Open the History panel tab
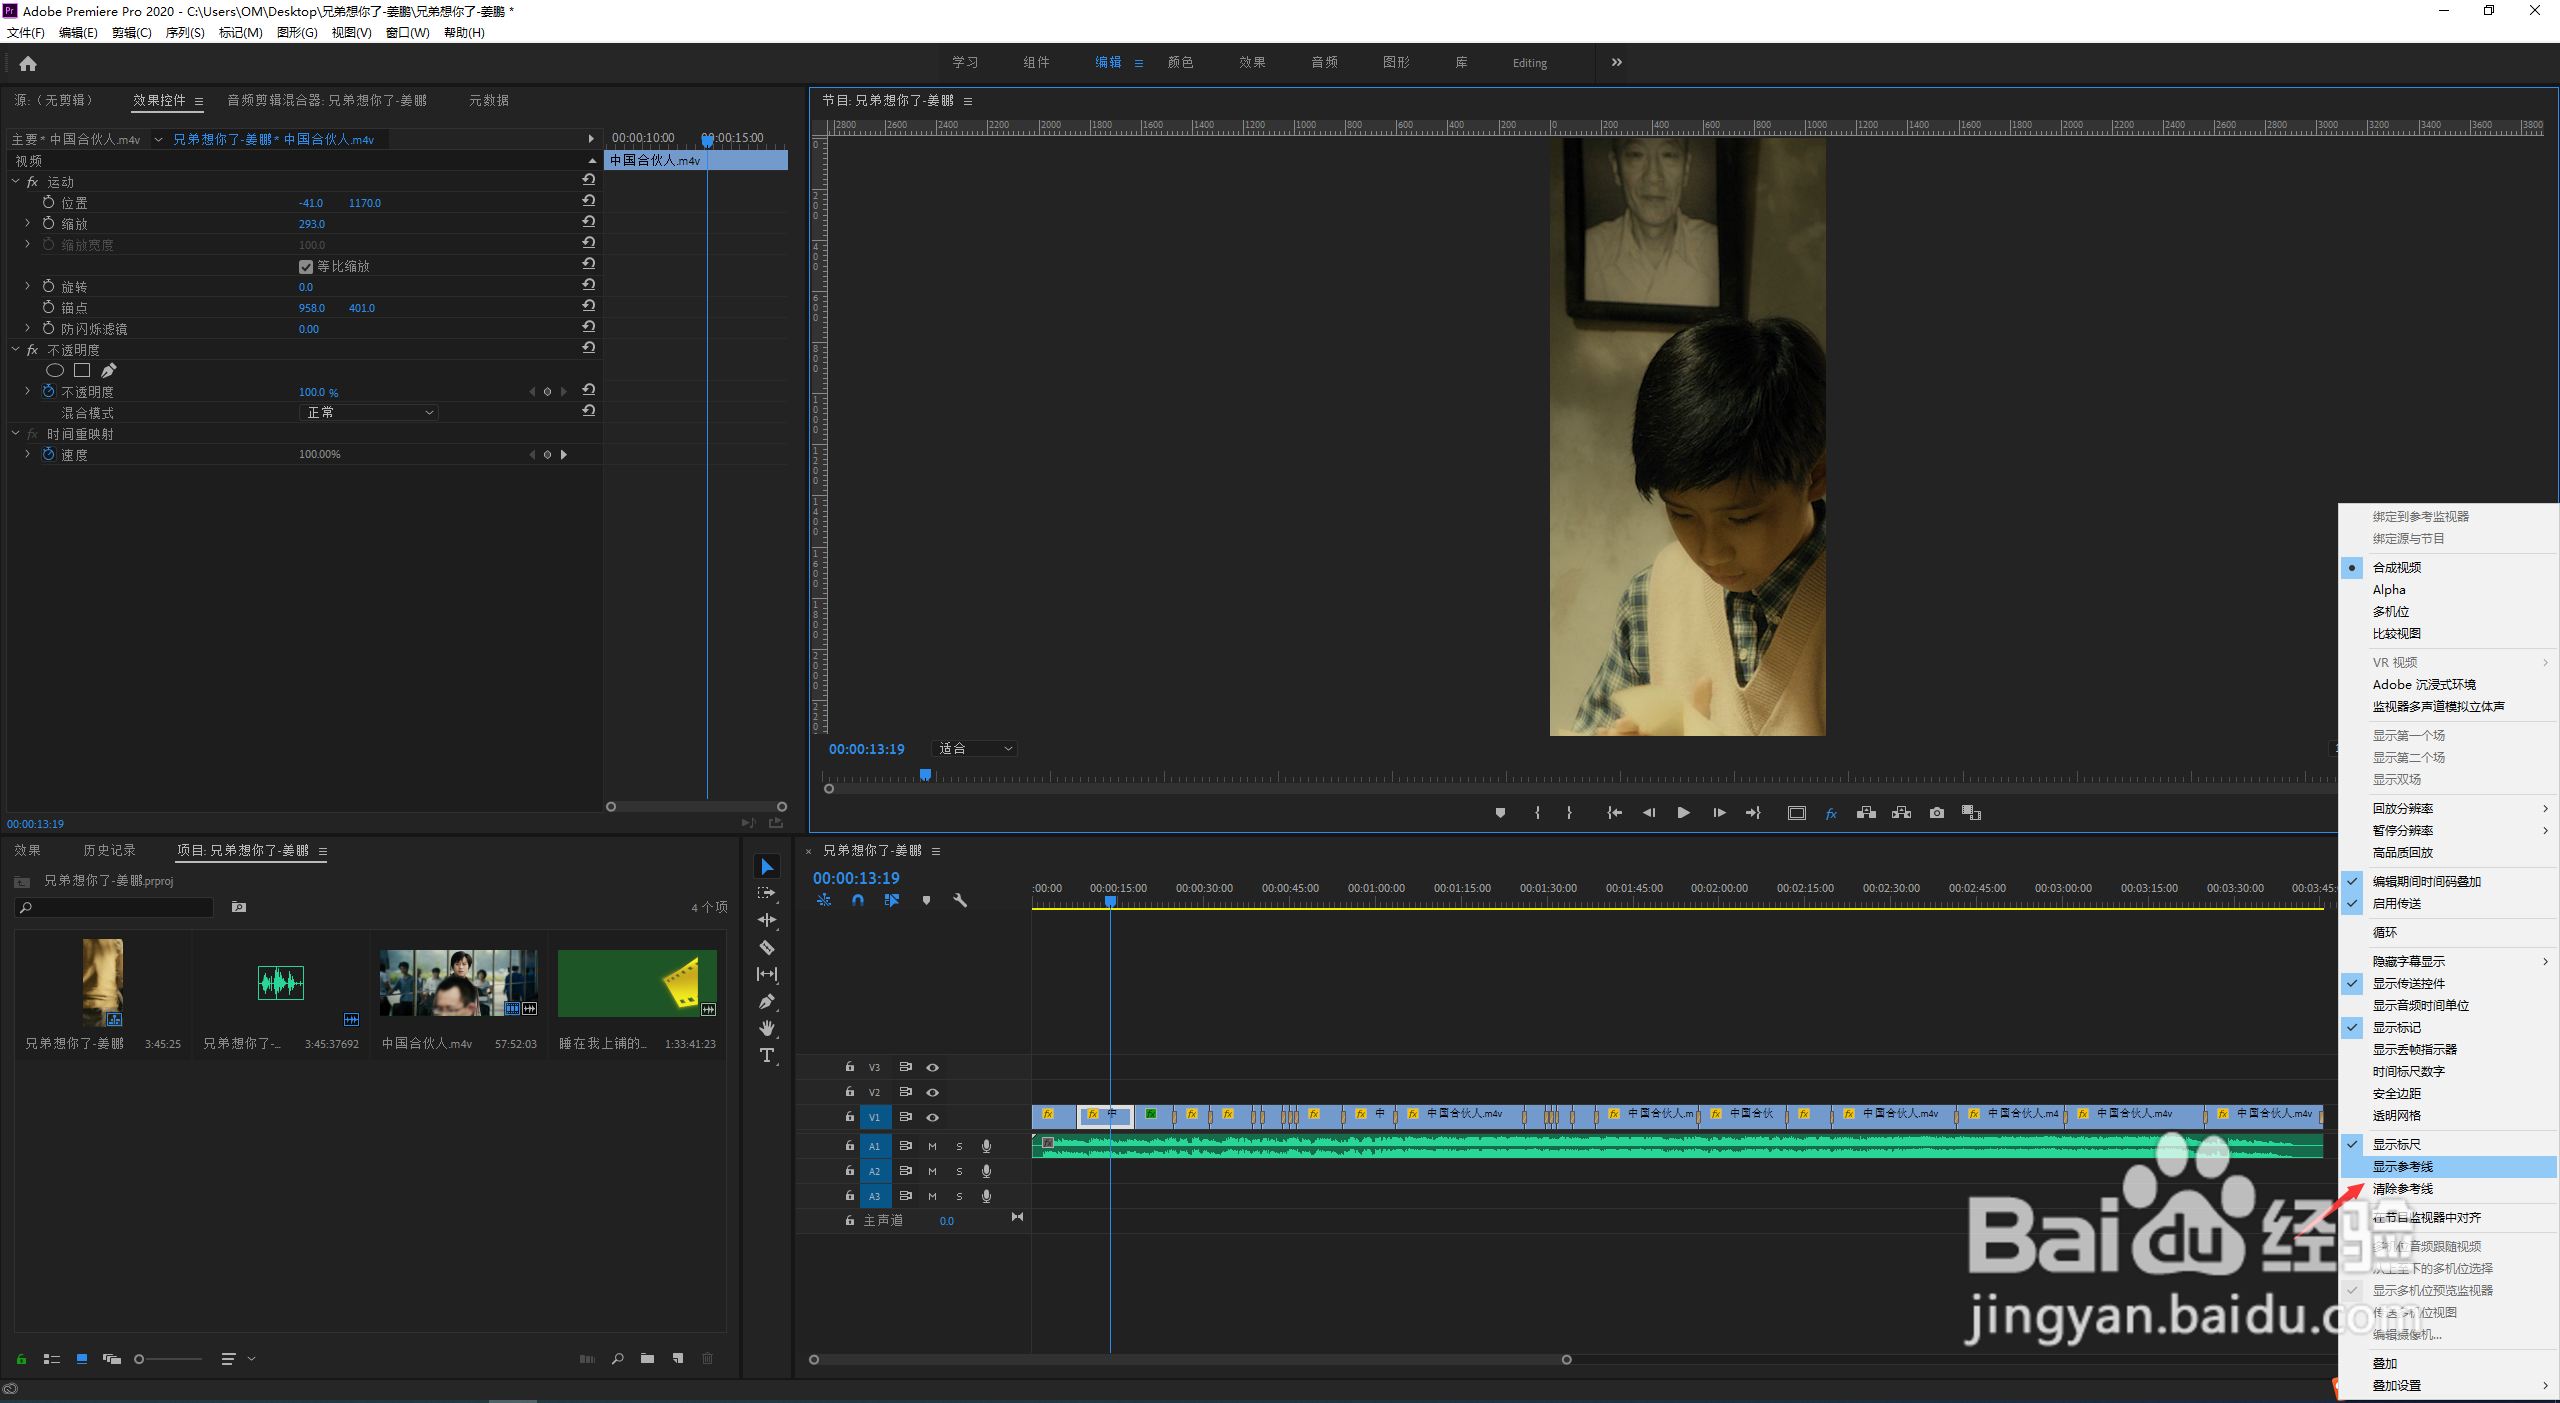Viewport: 2560px width, 1403px height. pos(109,850)
